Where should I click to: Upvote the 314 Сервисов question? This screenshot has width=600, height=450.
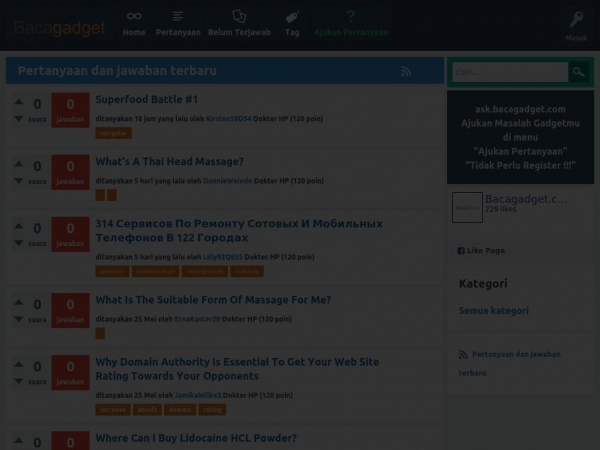[19, 226]
